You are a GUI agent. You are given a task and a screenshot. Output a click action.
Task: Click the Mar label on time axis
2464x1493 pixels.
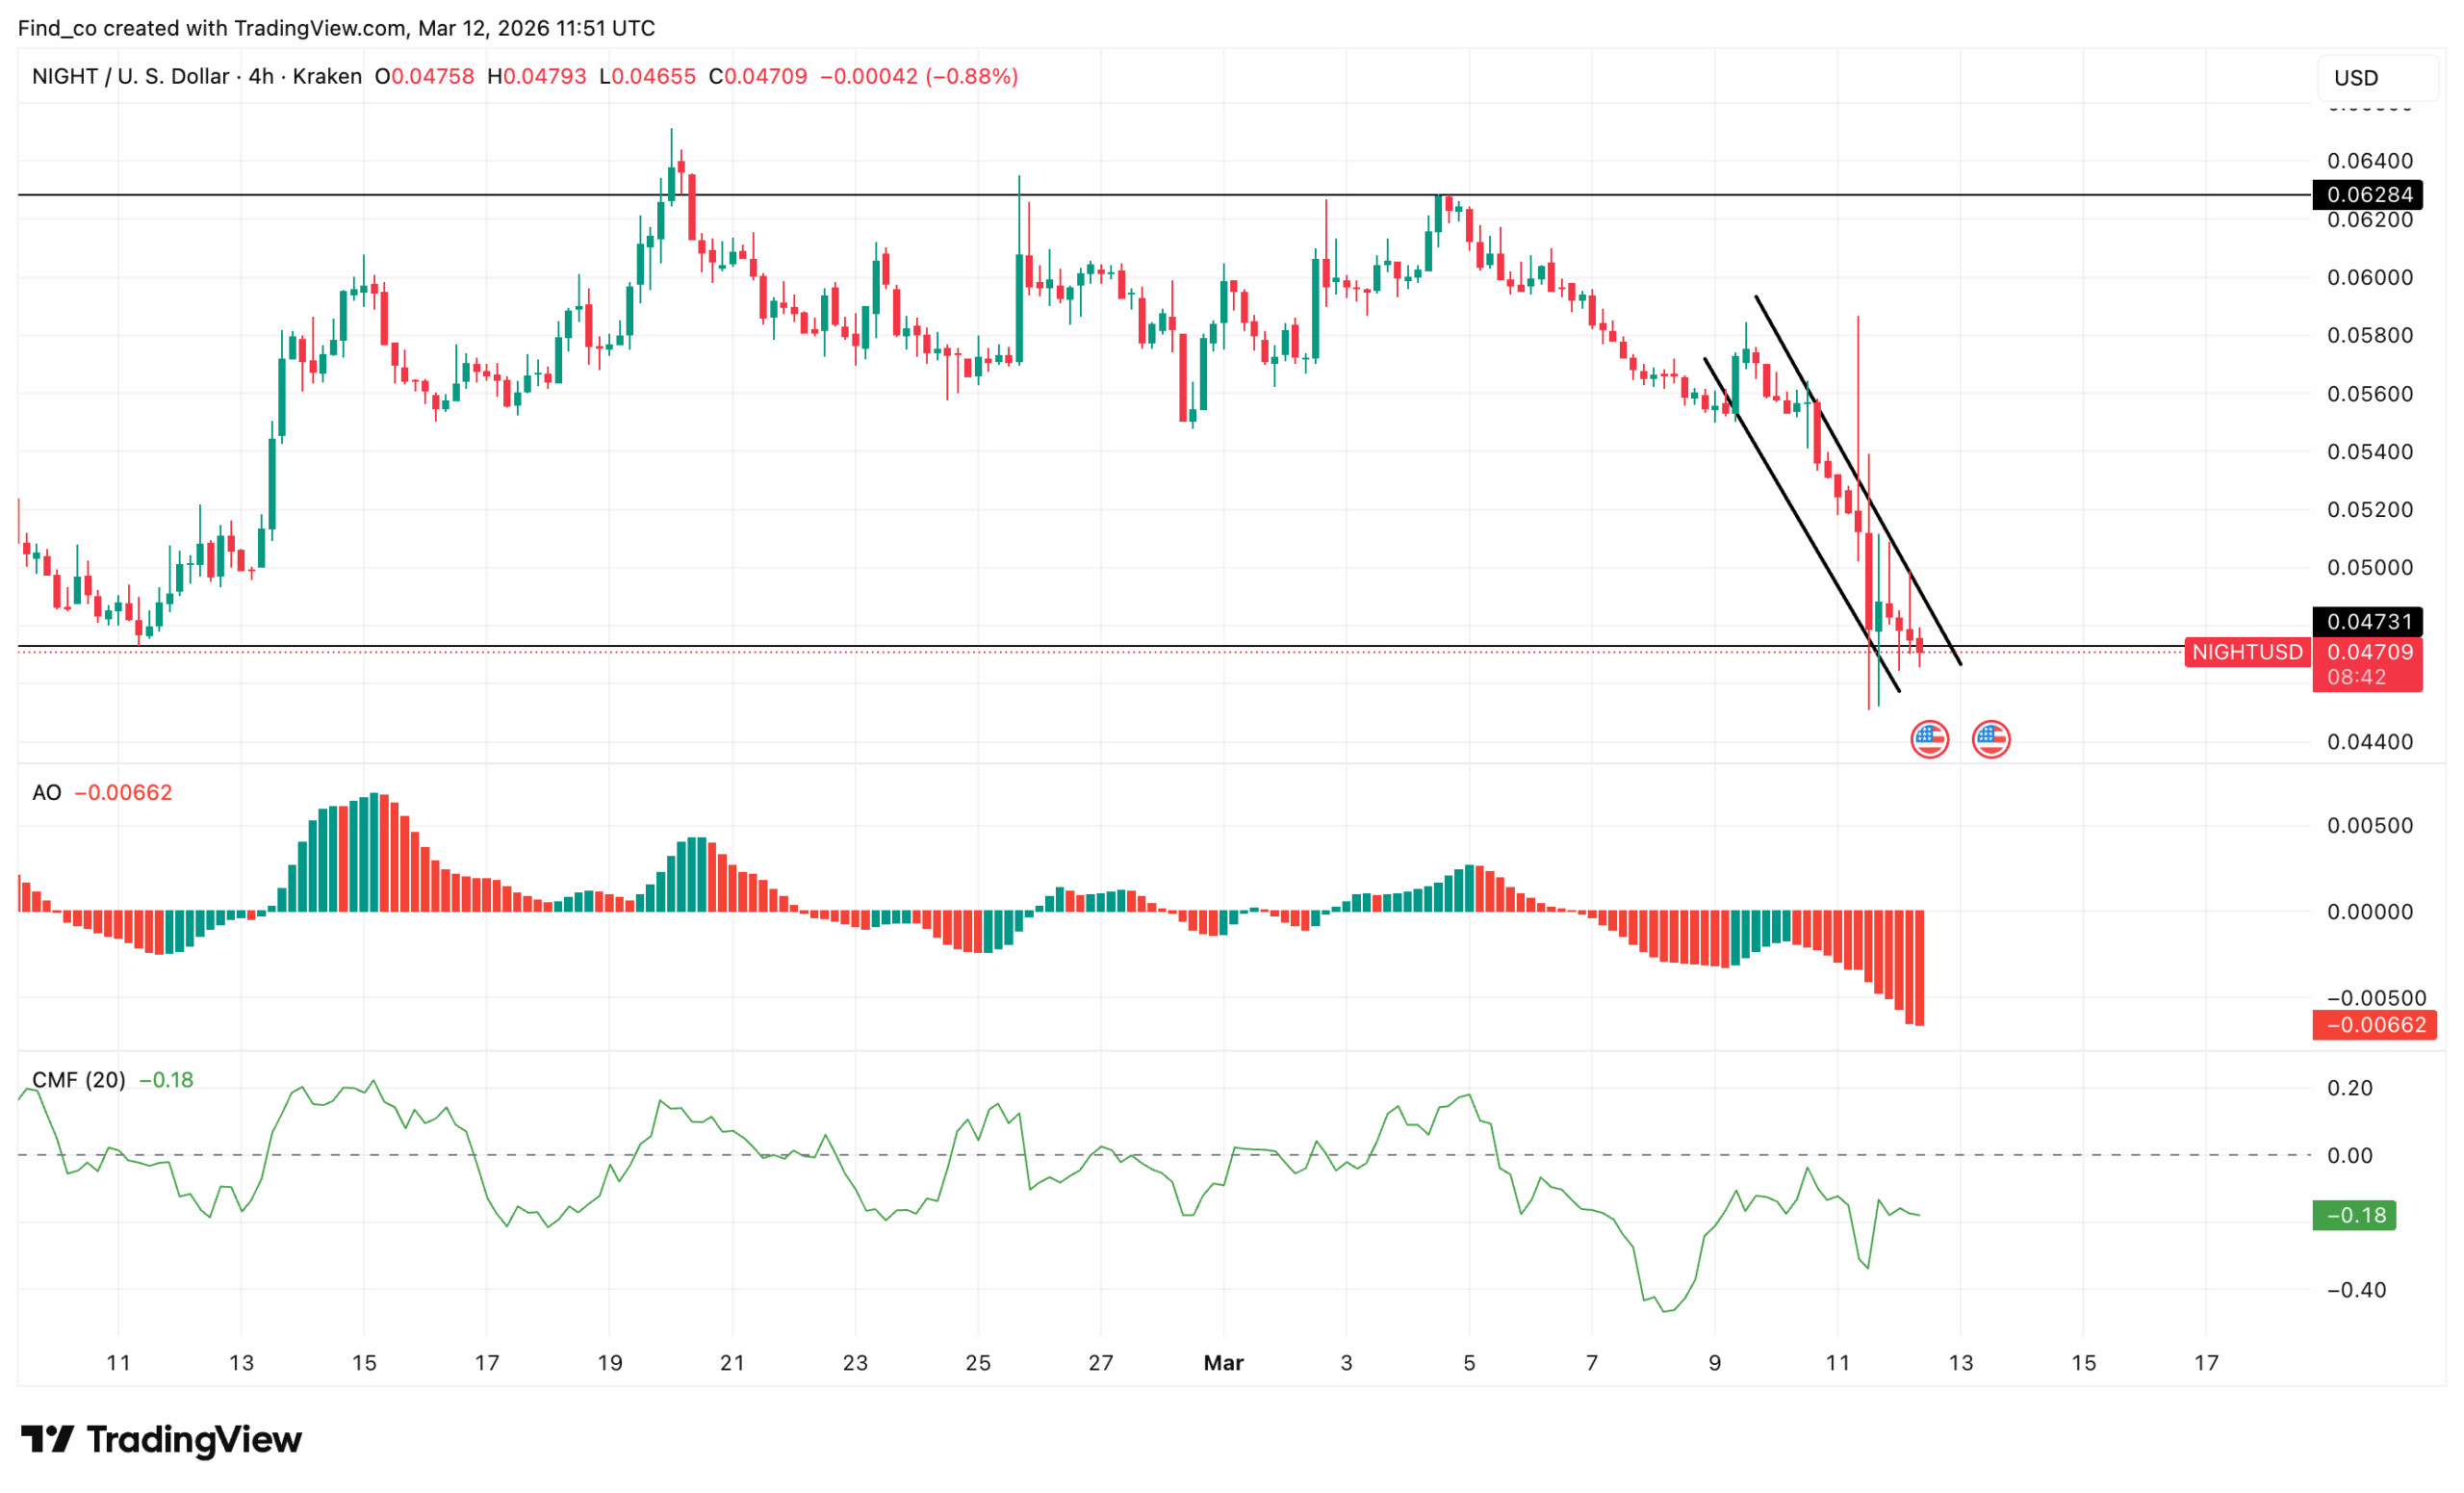click(1224, 1363)
